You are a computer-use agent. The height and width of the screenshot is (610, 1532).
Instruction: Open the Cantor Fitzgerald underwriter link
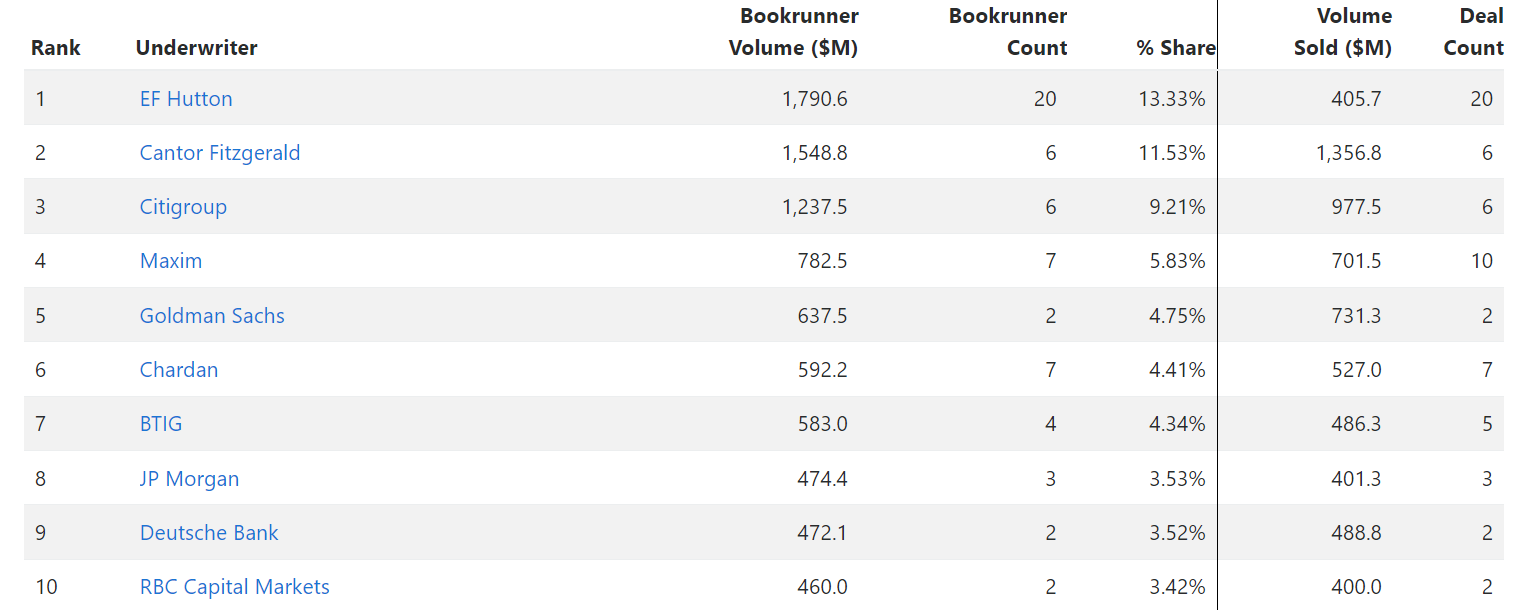[x=220, y=153]
